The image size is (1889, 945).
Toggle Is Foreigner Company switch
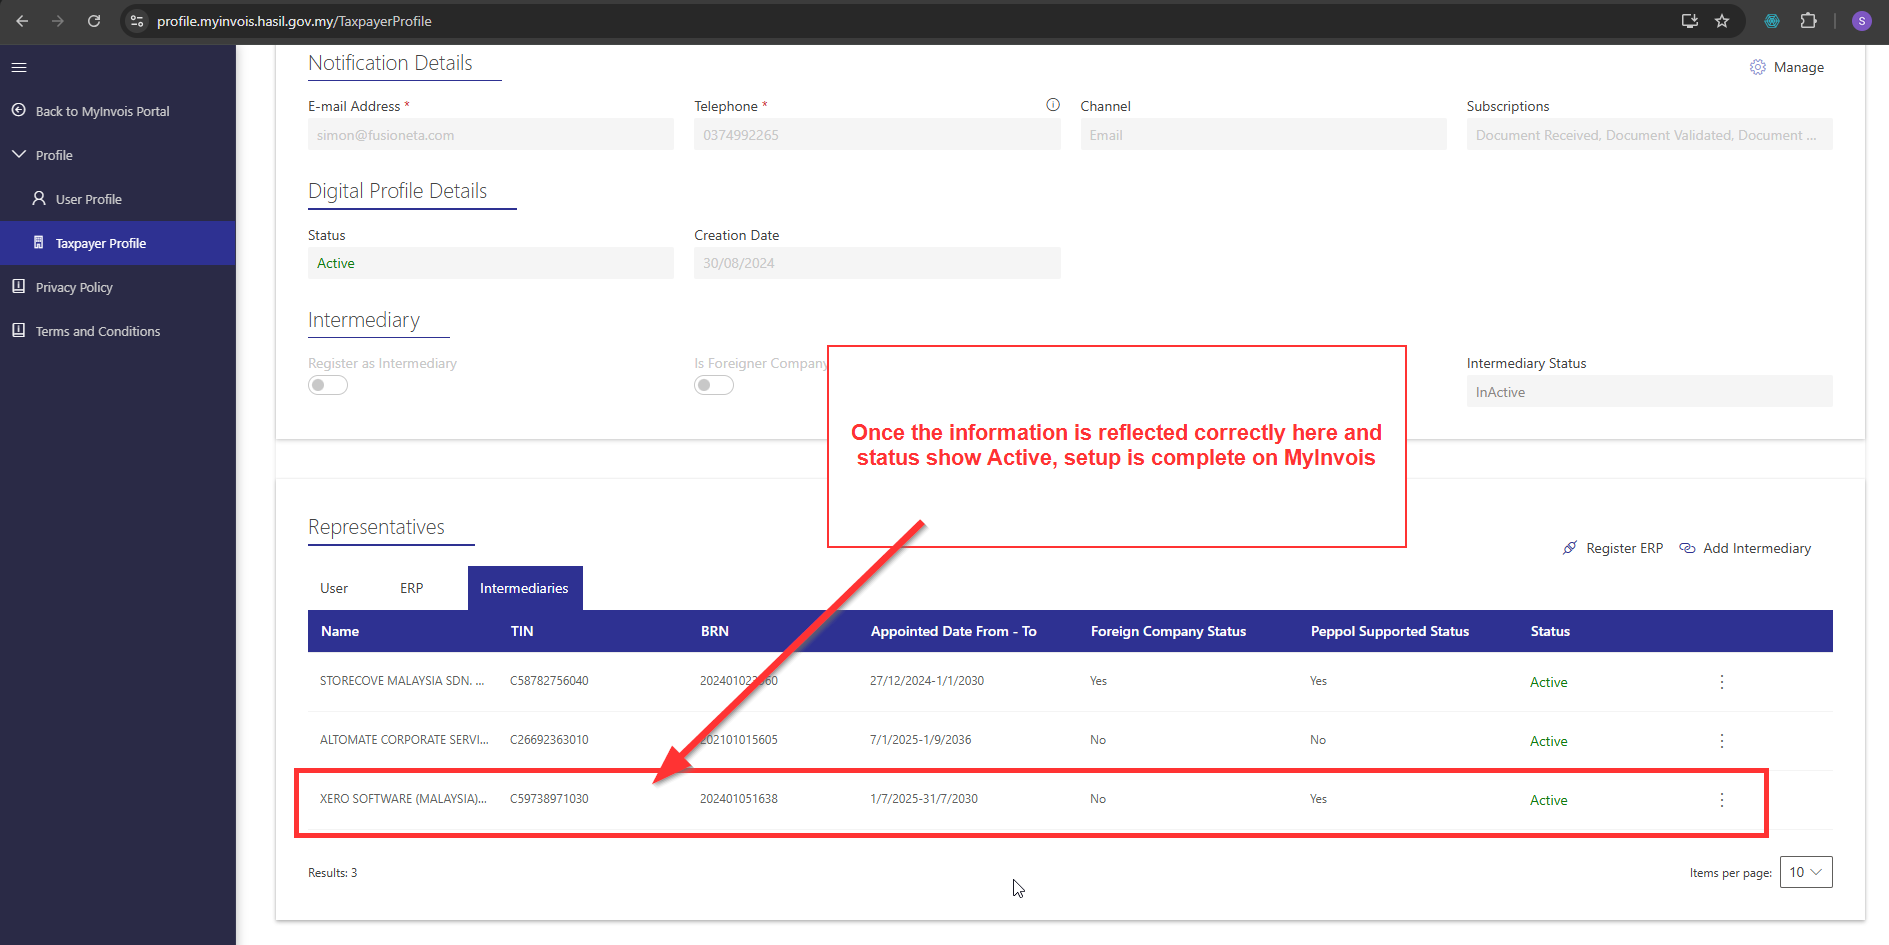tap(713, 385)
